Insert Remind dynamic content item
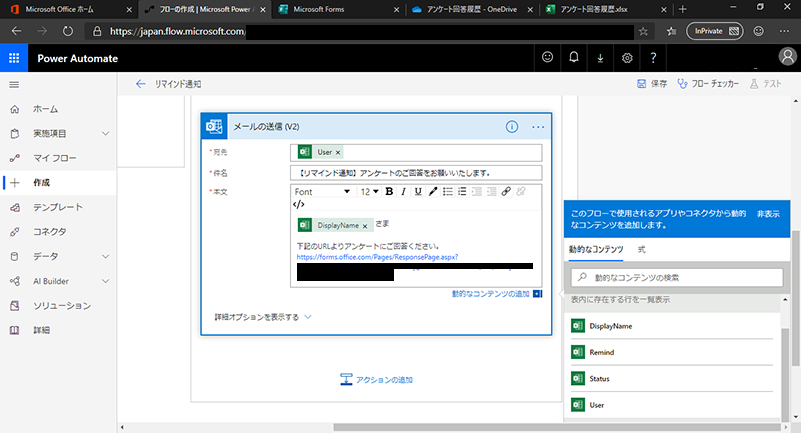 pyautogui.click(x=672, y=352)
